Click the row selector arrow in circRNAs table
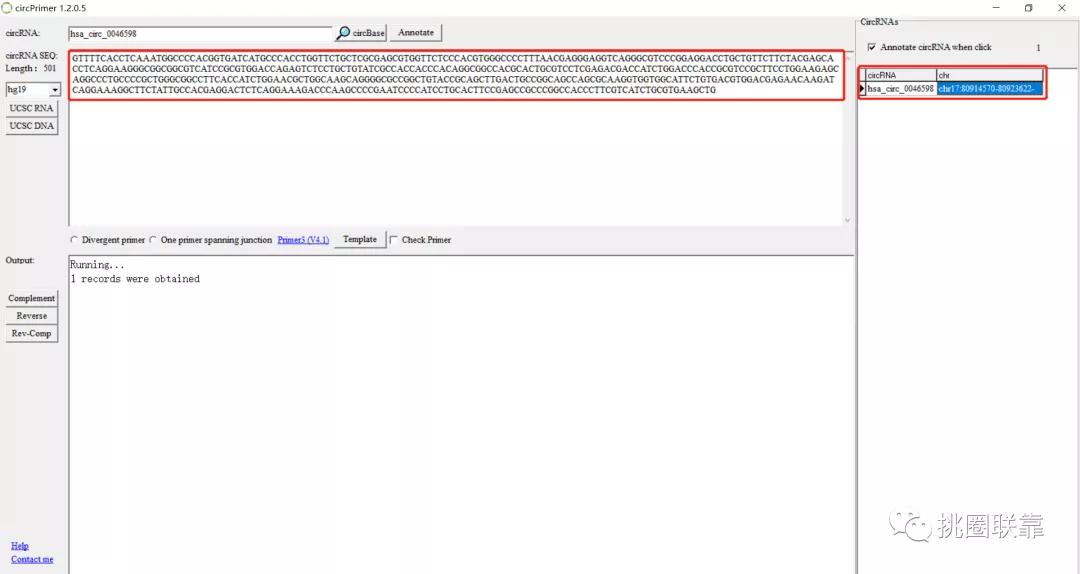Viewport: 1080px width, 574px height. click(x=862, y=89)
